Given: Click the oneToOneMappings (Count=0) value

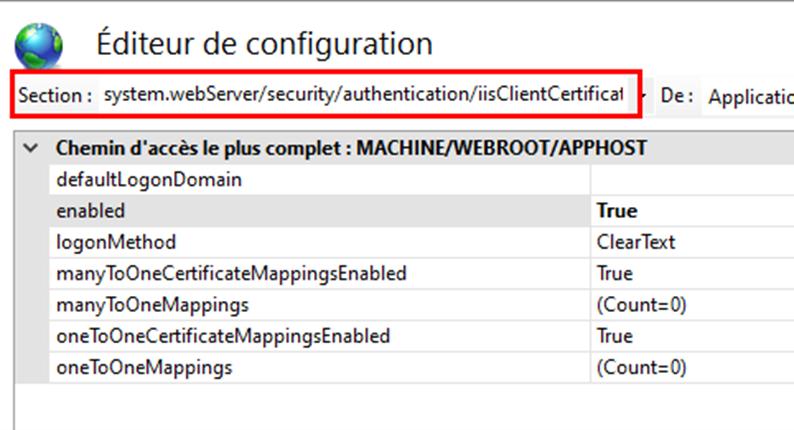Looking at the screenshot, I should [641, 367].
